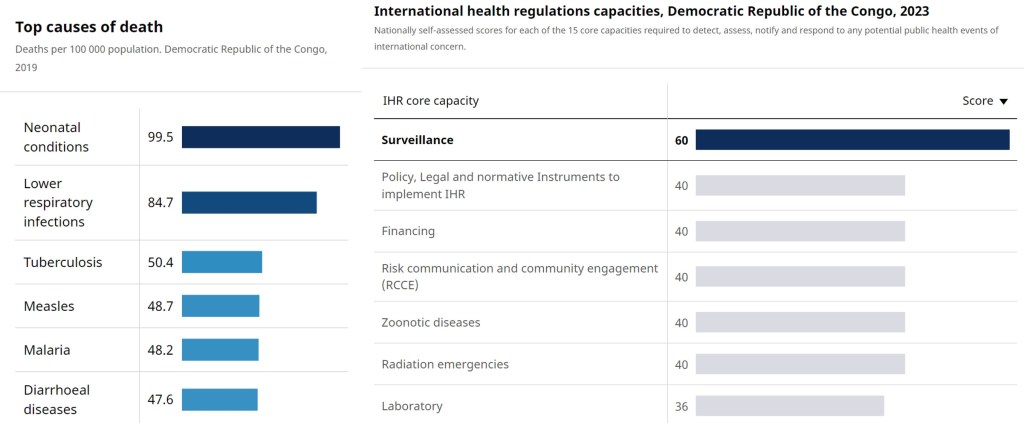The image size is (1024, 423).
Task: Click the Score column header
Action: (x=977, y=101)
